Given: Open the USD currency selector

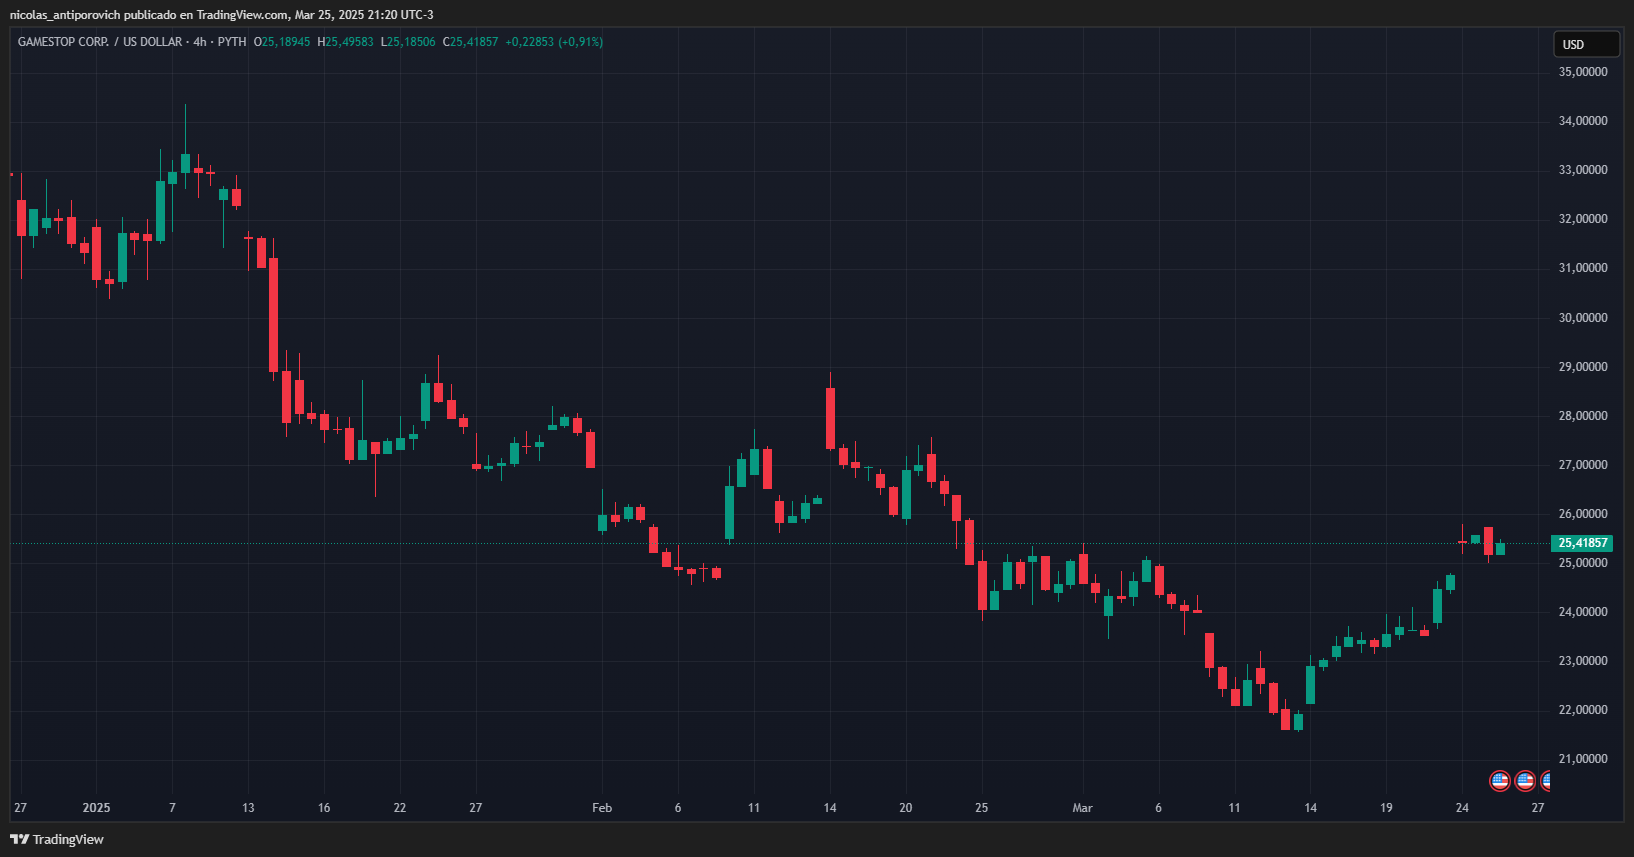Looking at the screenshot, I should (1585, 44).
